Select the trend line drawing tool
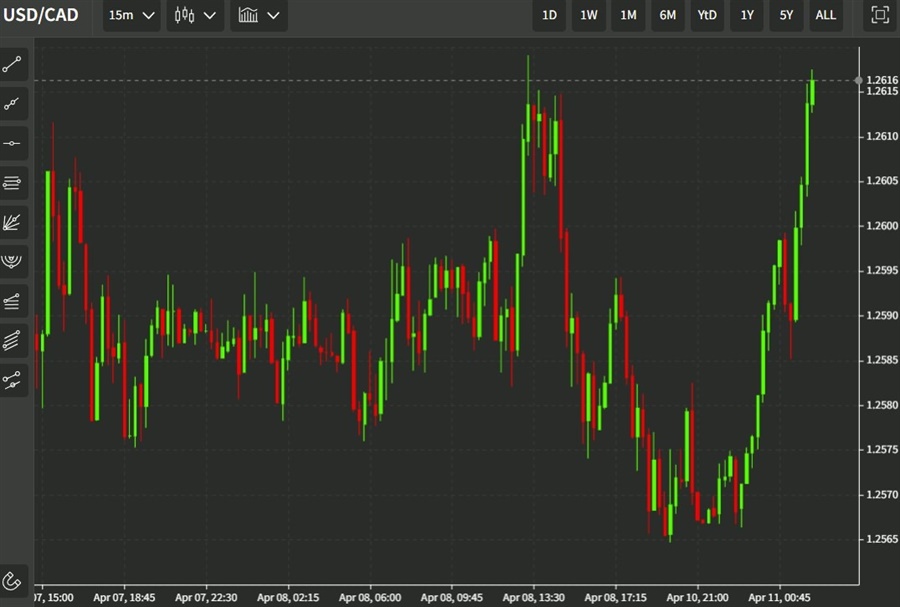 pos(13,64)
